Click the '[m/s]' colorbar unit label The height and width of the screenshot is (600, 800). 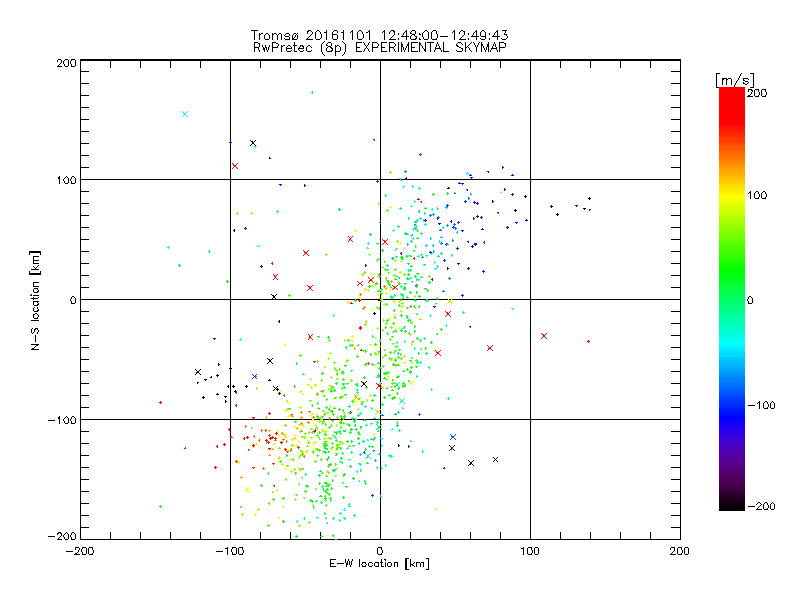pyautogui.click(x=735, y=80)
